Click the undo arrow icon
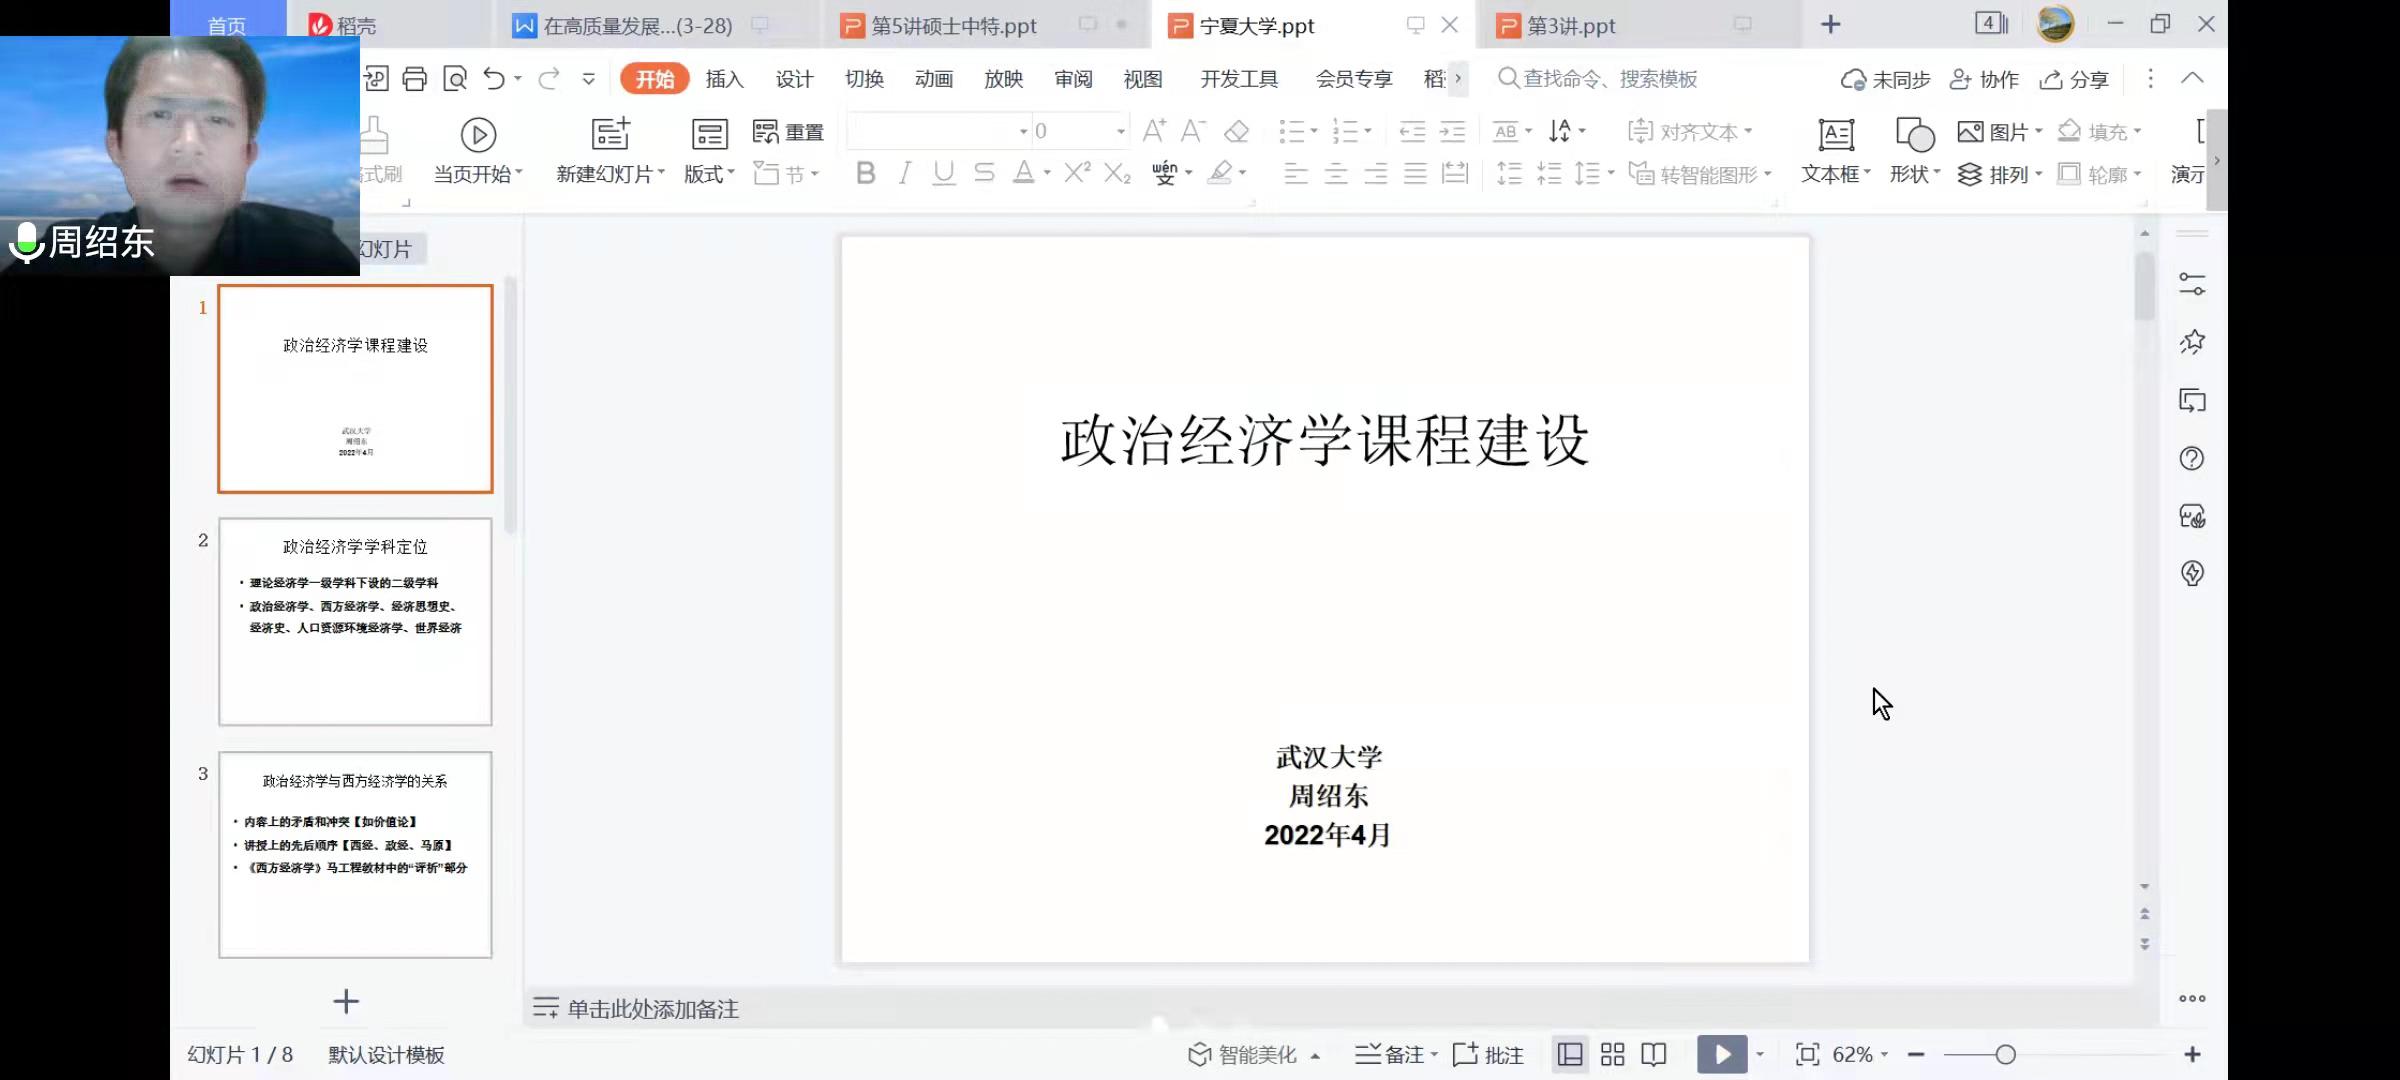 pos(494,79)
